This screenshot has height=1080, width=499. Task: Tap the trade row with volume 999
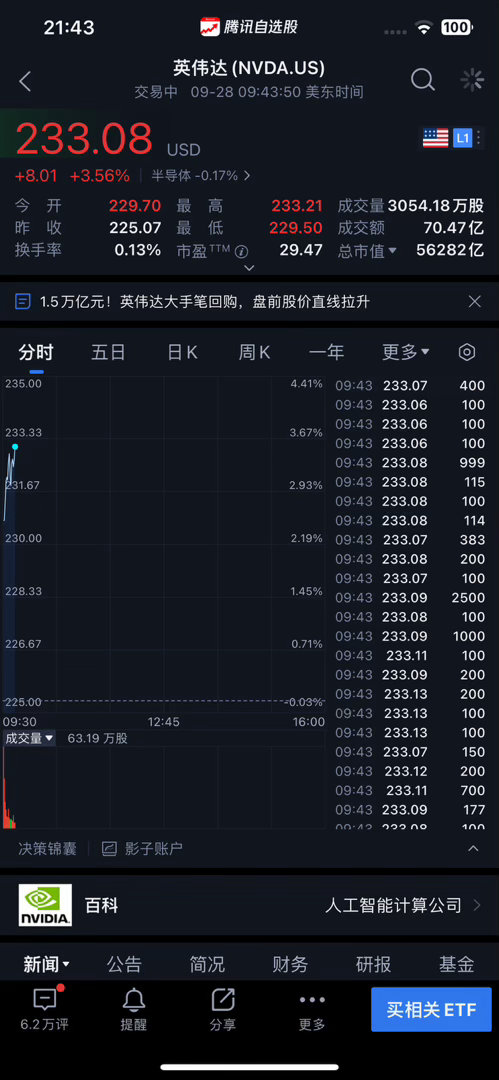(x=410, y=463)
